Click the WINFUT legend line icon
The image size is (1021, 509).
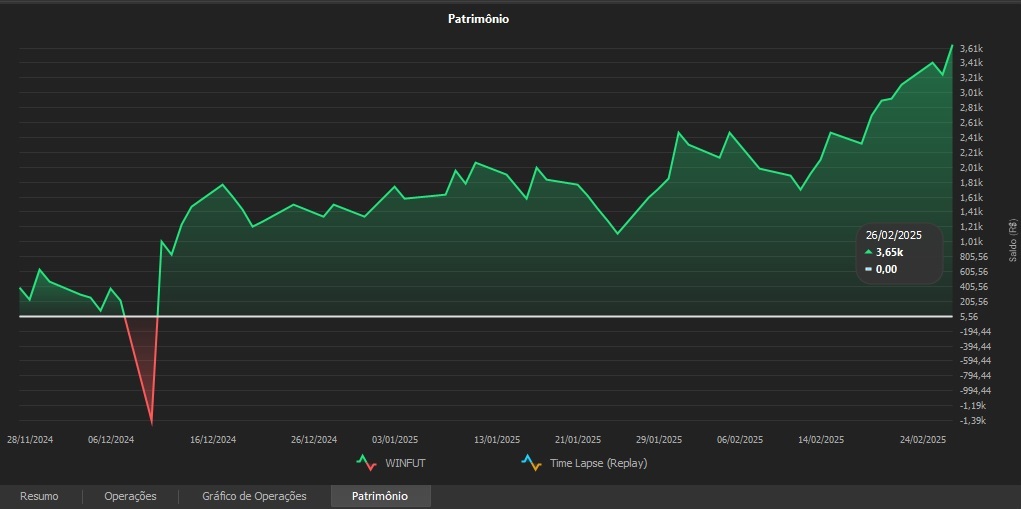[366, 463]
